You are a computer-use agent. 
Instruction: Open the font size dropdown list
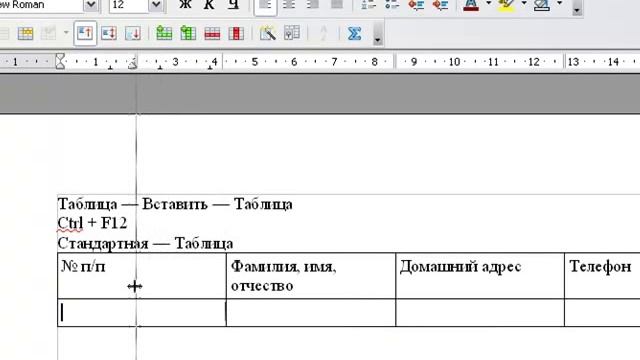[156, 5]
